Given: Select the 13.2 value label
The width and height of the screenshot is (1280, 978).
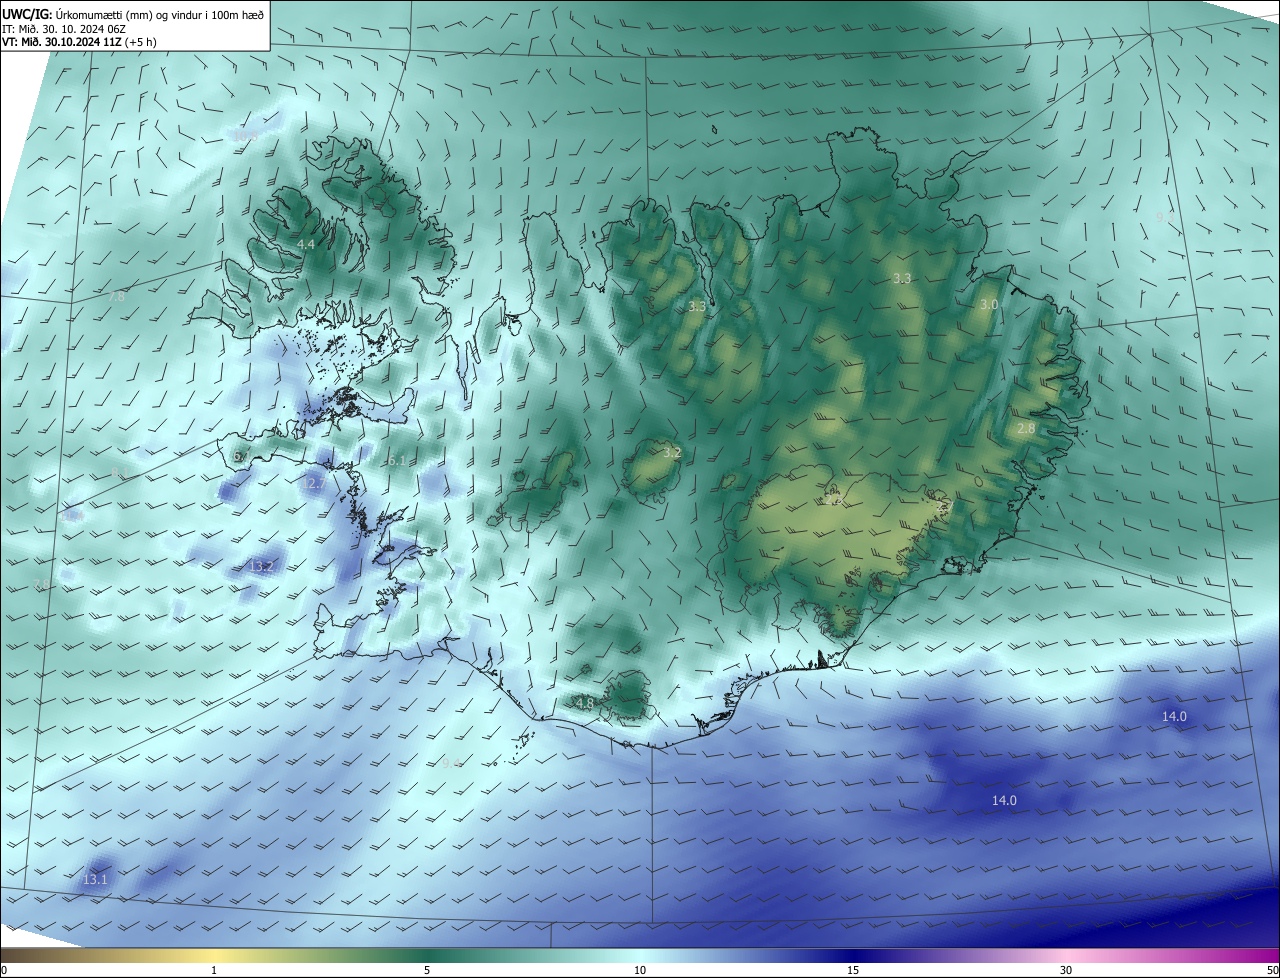Looking at the screenshot, I should [261, 567].
